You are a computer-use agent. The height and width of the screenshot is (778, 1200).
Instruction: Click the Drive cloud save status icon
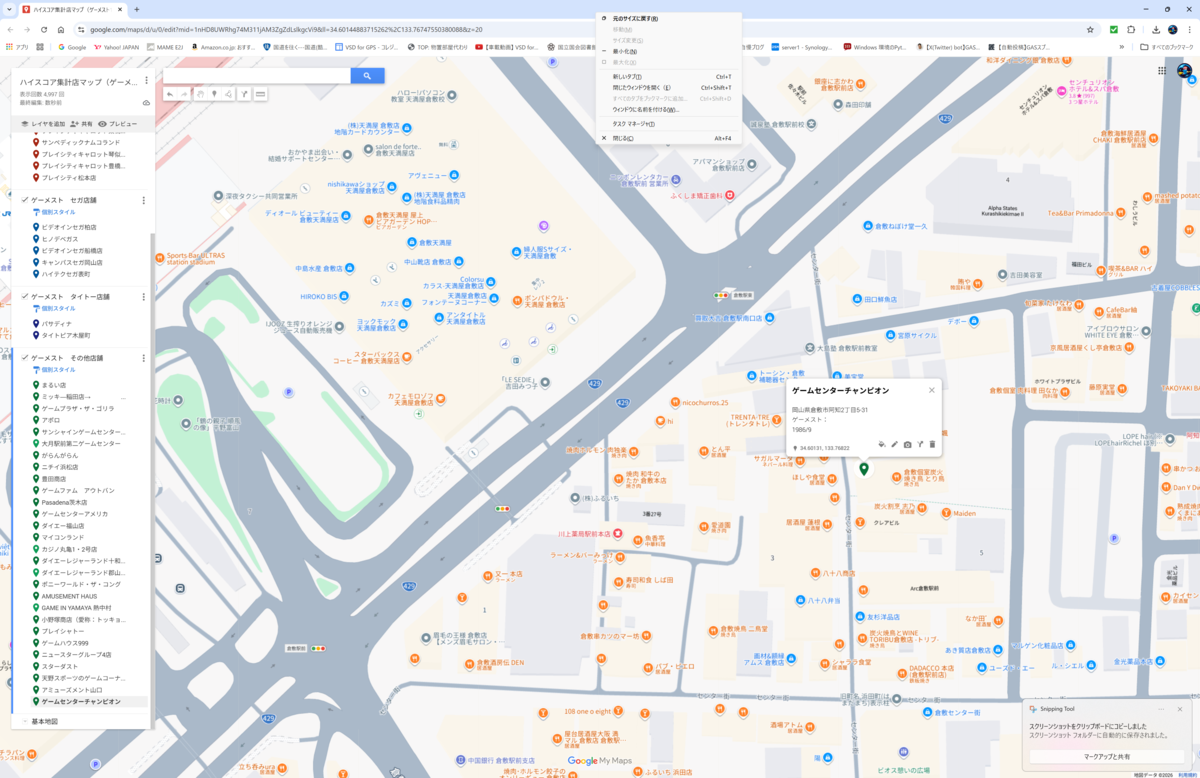(147, 102)
